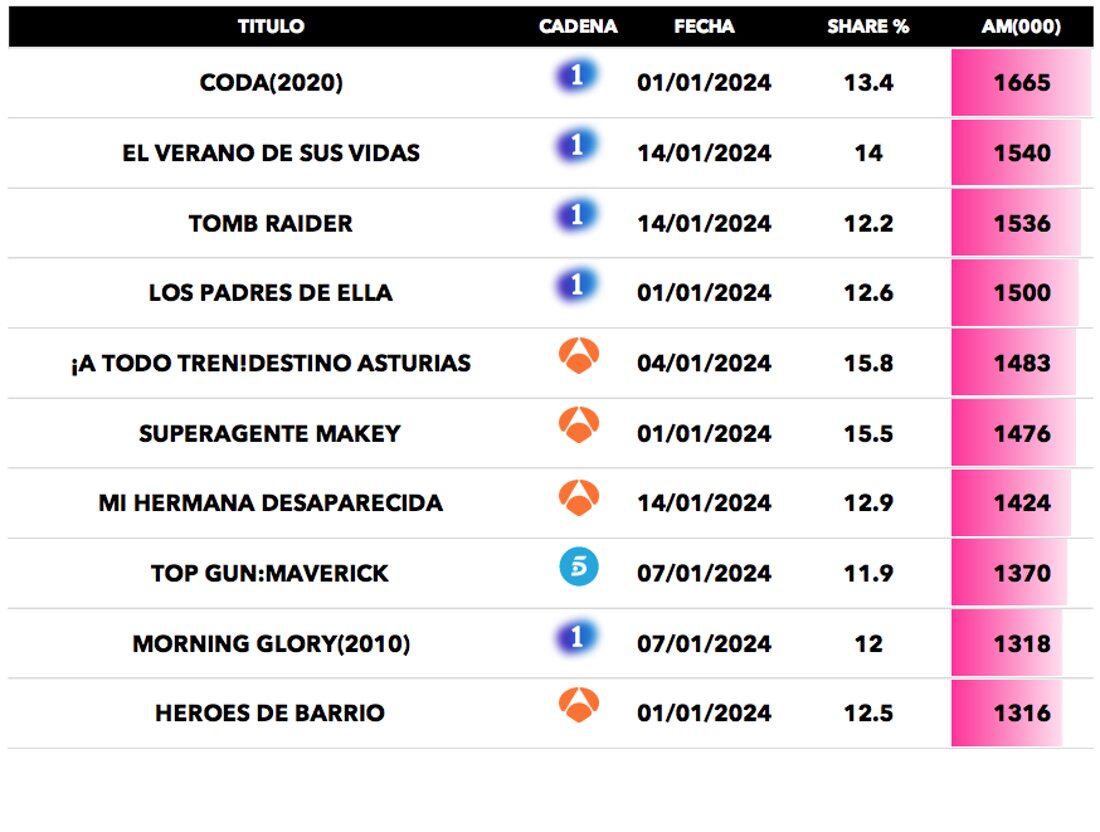Click La 1 logo in CODA(2020) row
1100x832 pixels.
coord(577,77)
